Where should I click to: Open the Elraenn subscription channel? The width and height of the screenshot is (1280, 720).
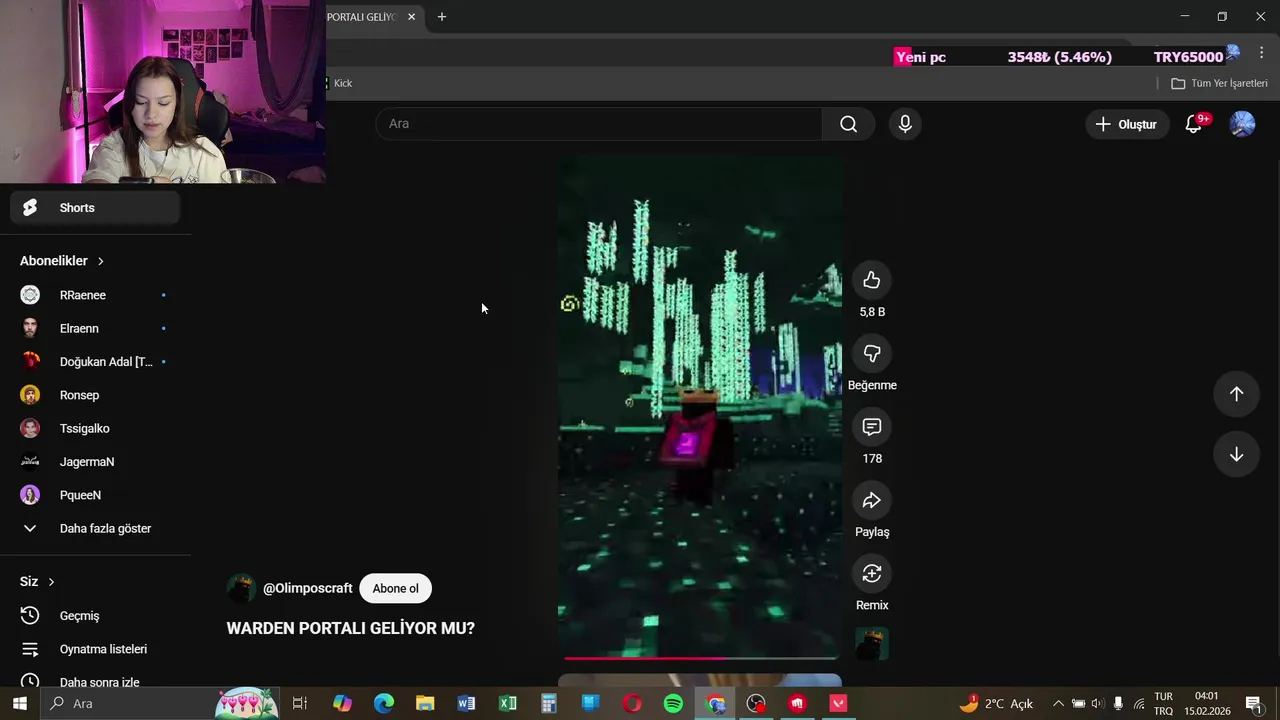pos(95,328)
